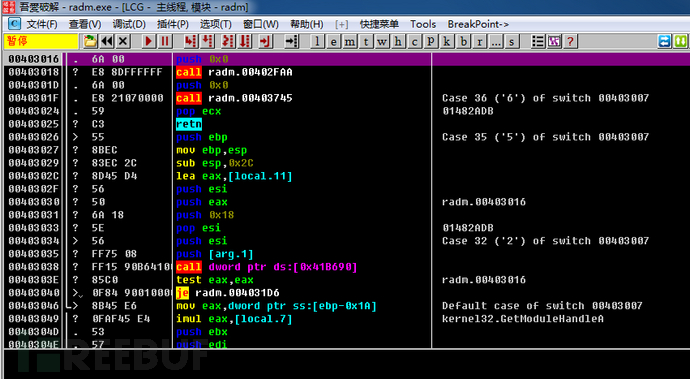The image size is (690, 379).
Task: Open Executable modules with 'e' button
Action: tap(333, 41)
